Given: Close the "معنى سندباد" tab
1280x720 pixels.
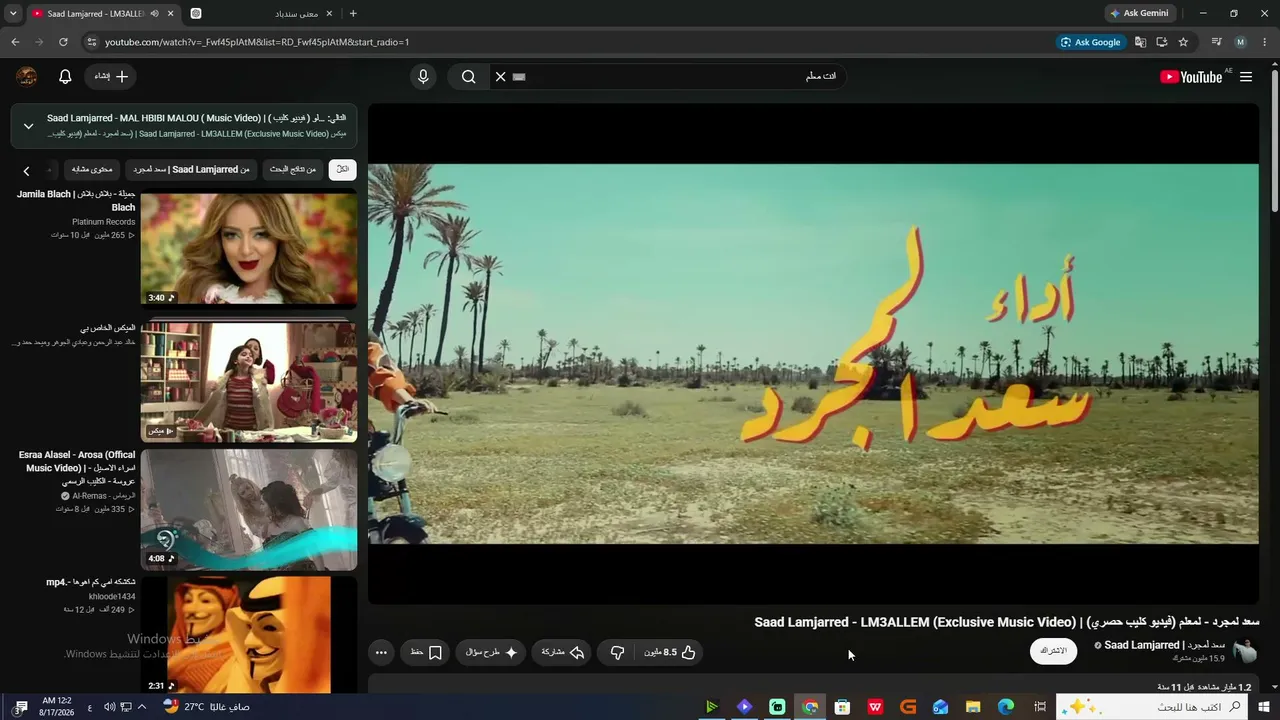Looking at the screenshot, I should coord(330,13).
